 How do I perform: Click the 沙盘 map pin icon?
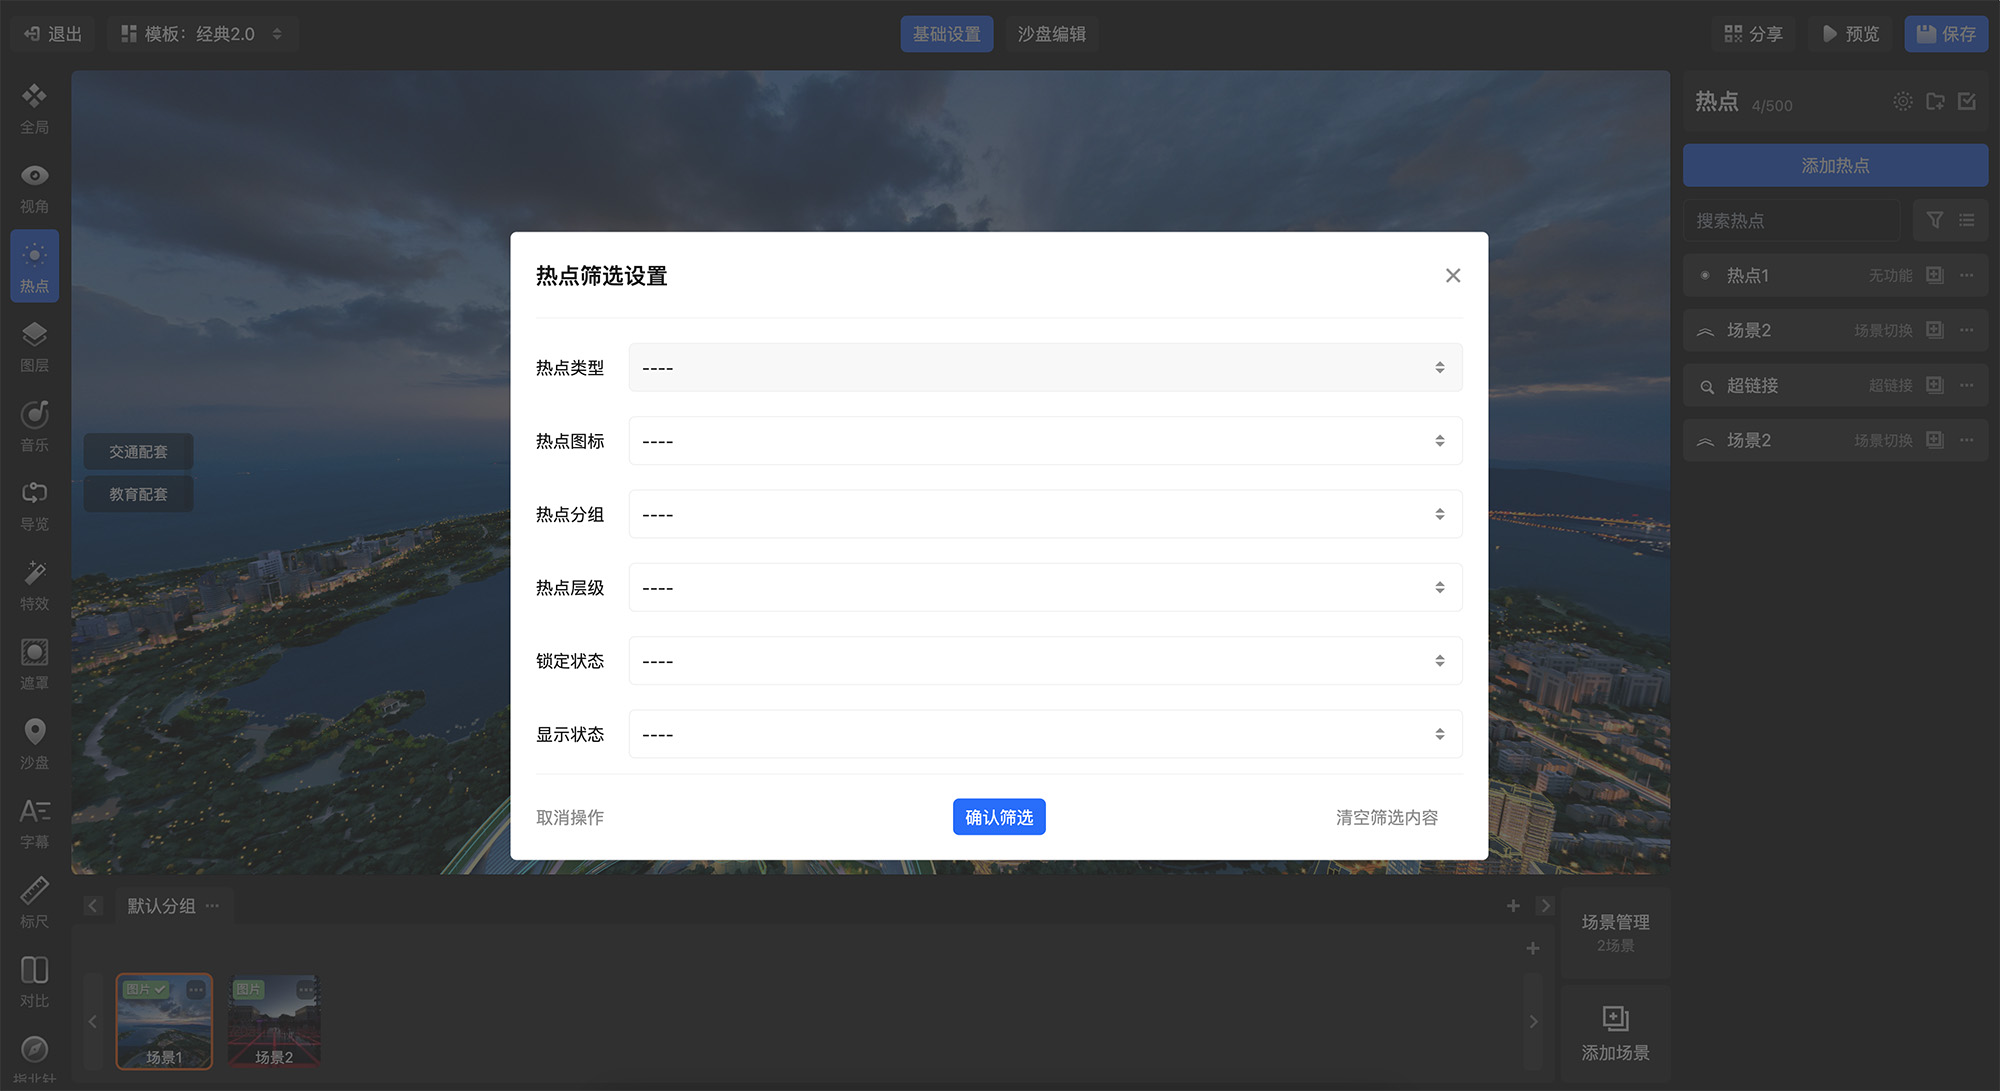pos(34,732)
